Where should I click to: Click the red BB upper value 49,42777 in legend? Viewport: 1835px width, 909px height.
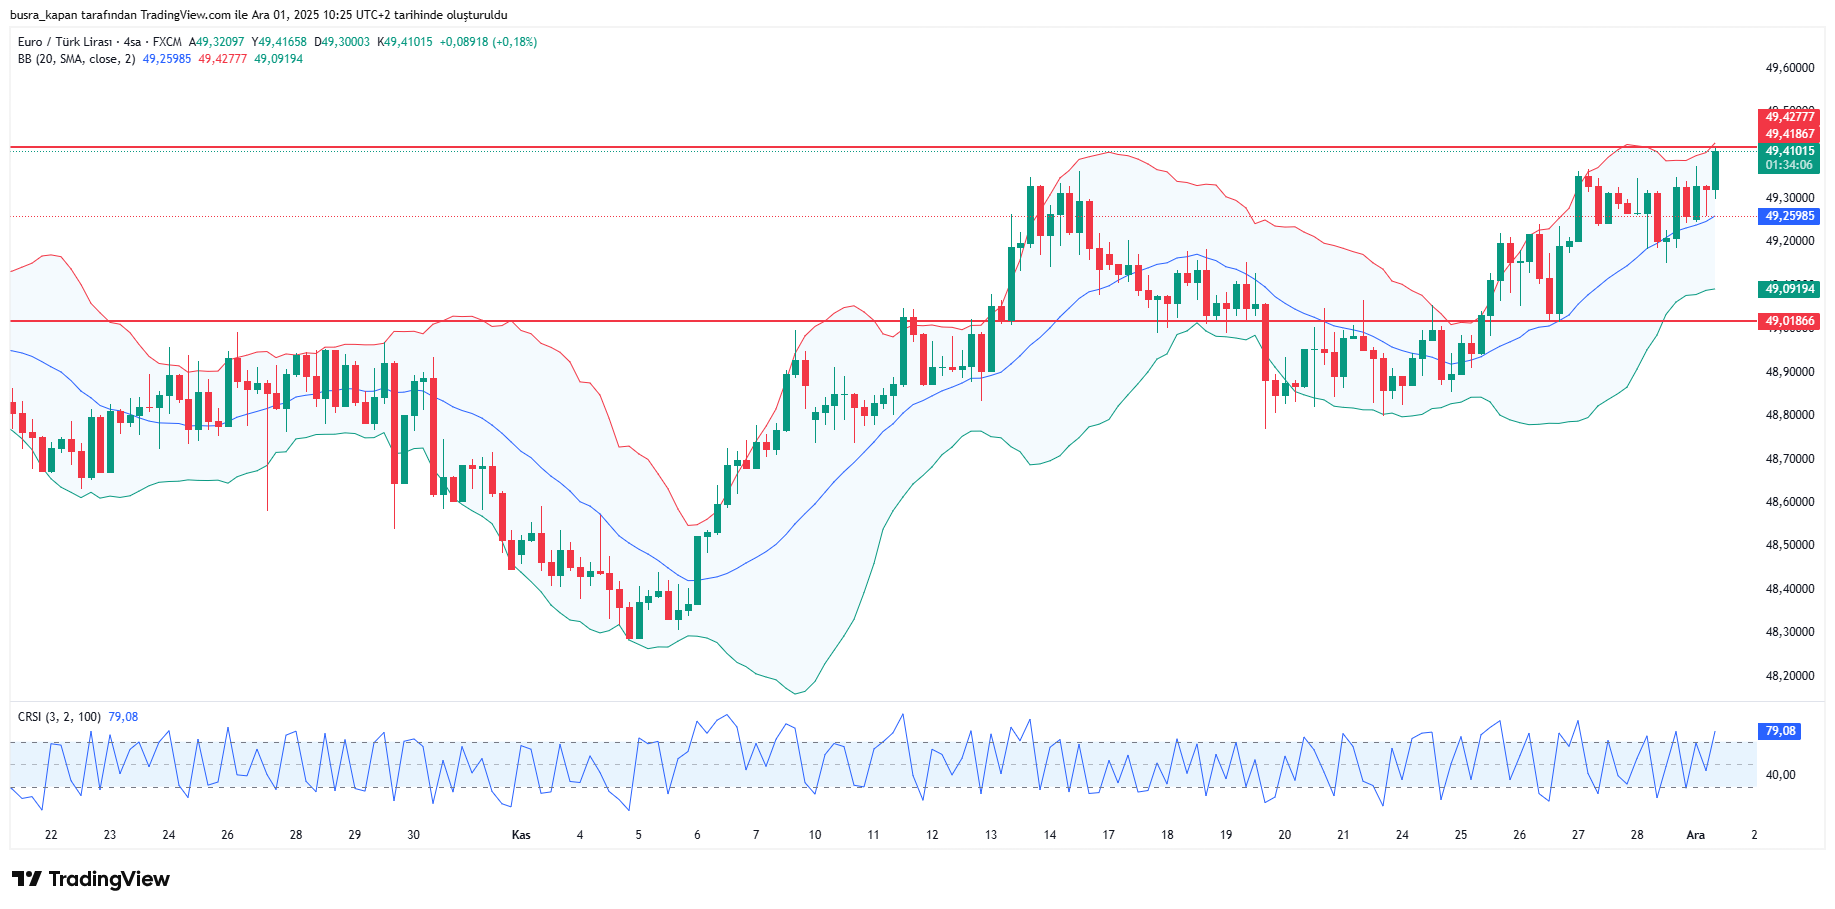(x=222, y=59)
